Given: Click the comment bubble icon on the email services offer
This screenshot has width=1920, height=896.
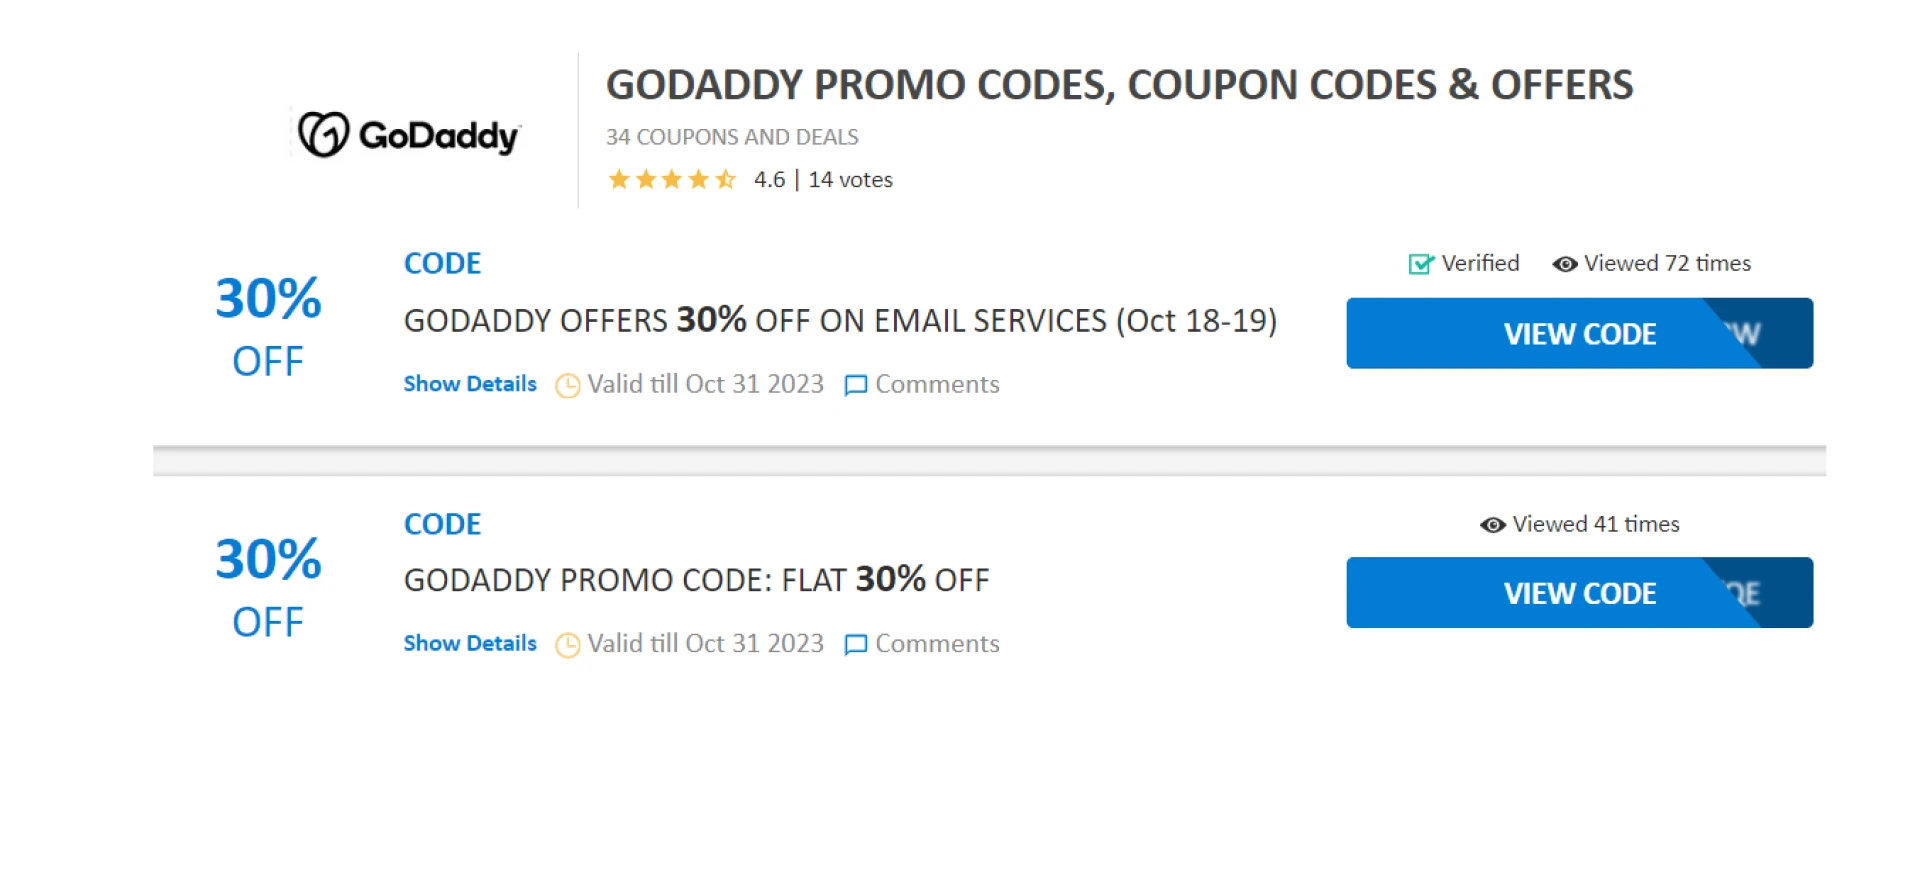Looking at the screenshot, I should coord(855,386).
